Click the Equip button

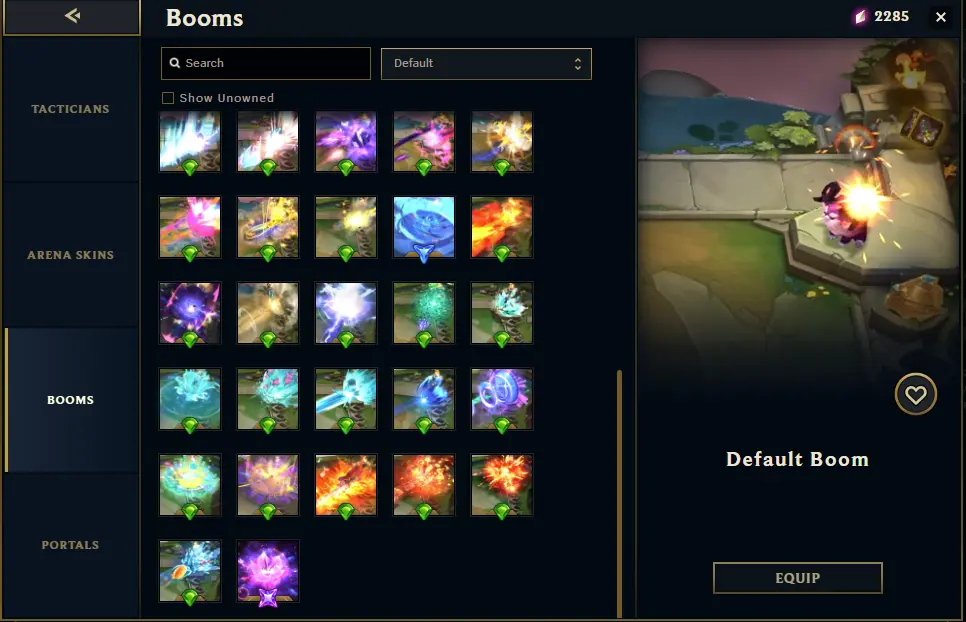[798, 578]
